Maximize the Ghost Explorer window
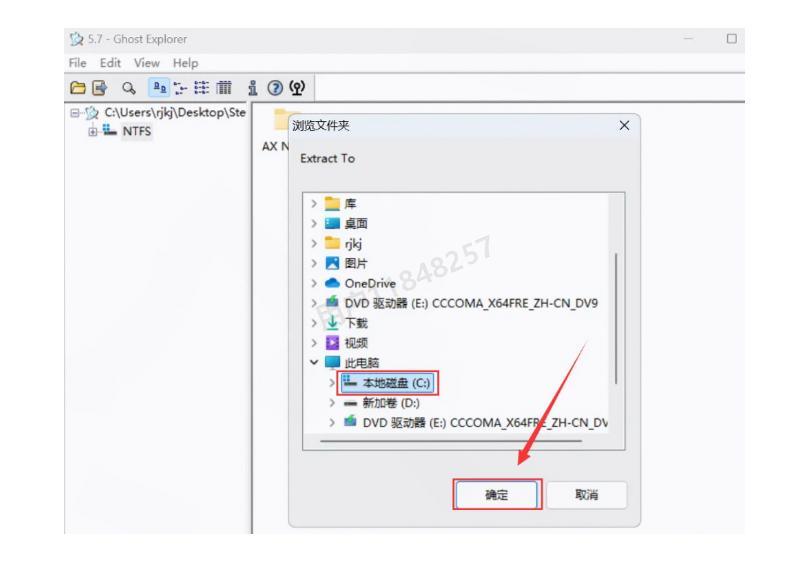The height and width of the screenshot is (563, 810). tap(731, 39)
